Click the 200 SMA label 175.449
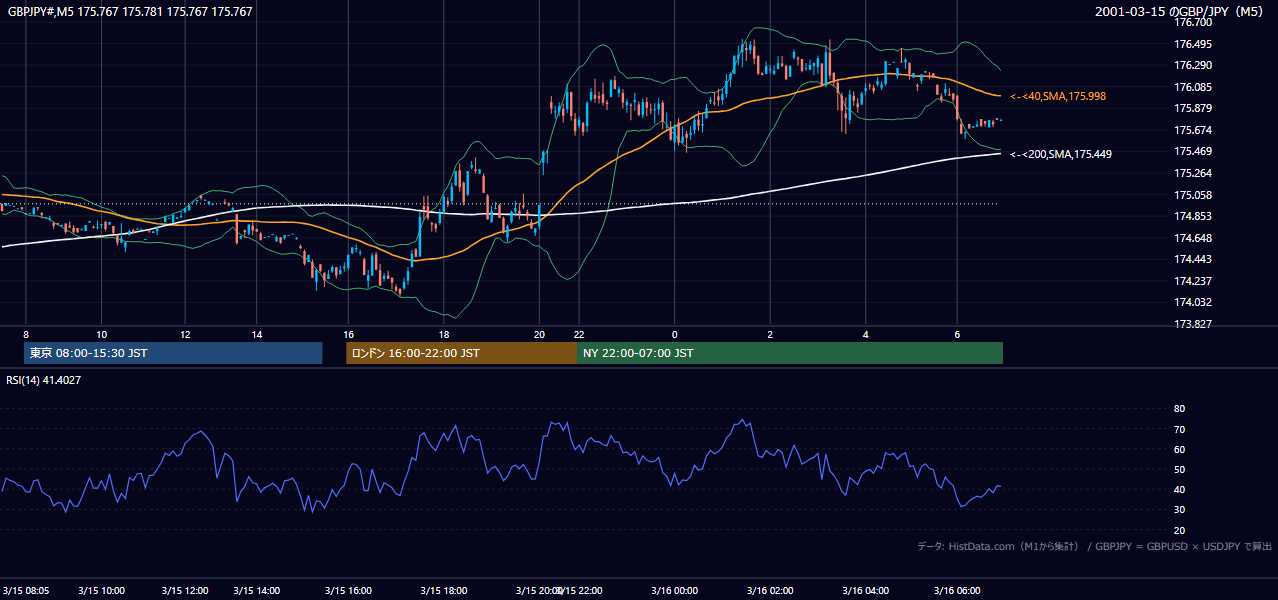 1061,154
